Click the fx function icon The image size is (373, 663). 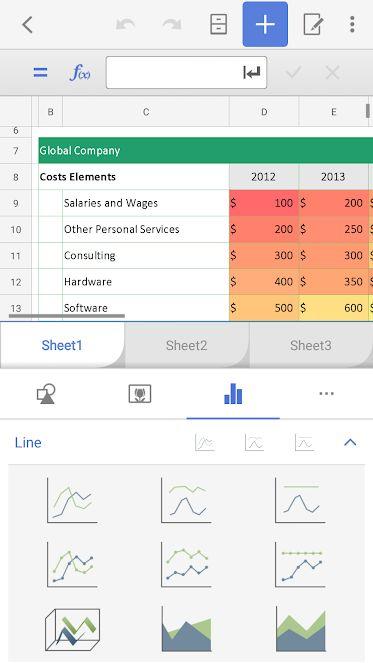point(80,73)
